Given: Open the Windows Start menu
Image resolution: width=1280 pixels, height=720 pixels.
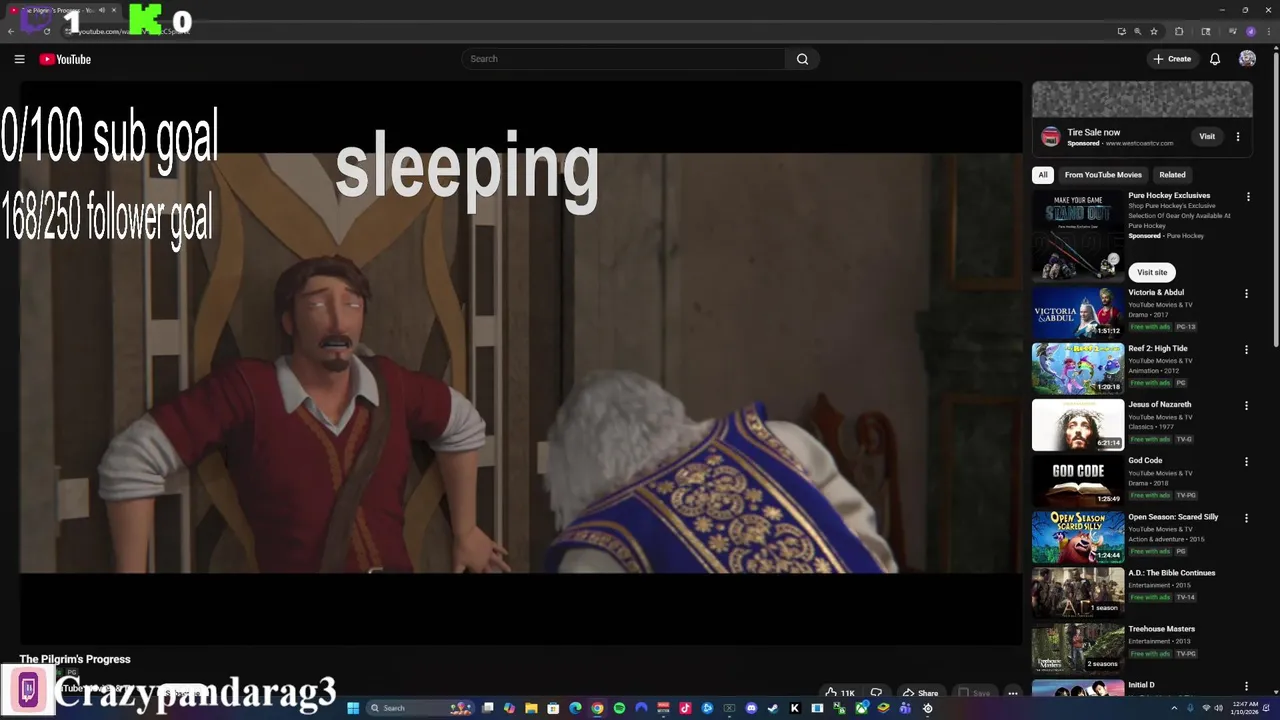Looking at the screenshot, I should [353, 708].
